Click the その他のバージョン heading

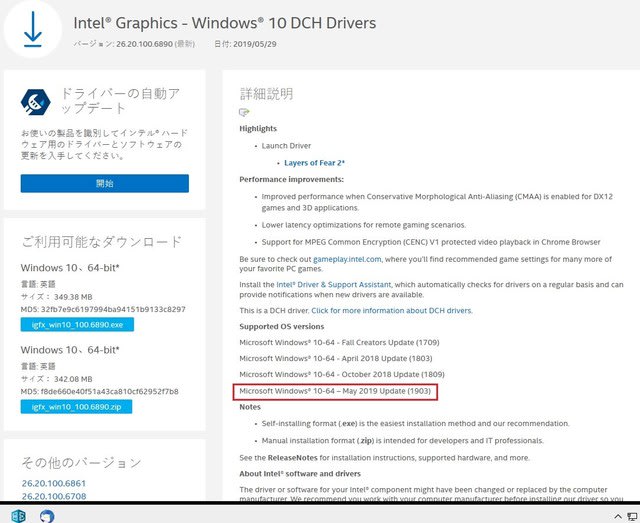coord(81,463)
